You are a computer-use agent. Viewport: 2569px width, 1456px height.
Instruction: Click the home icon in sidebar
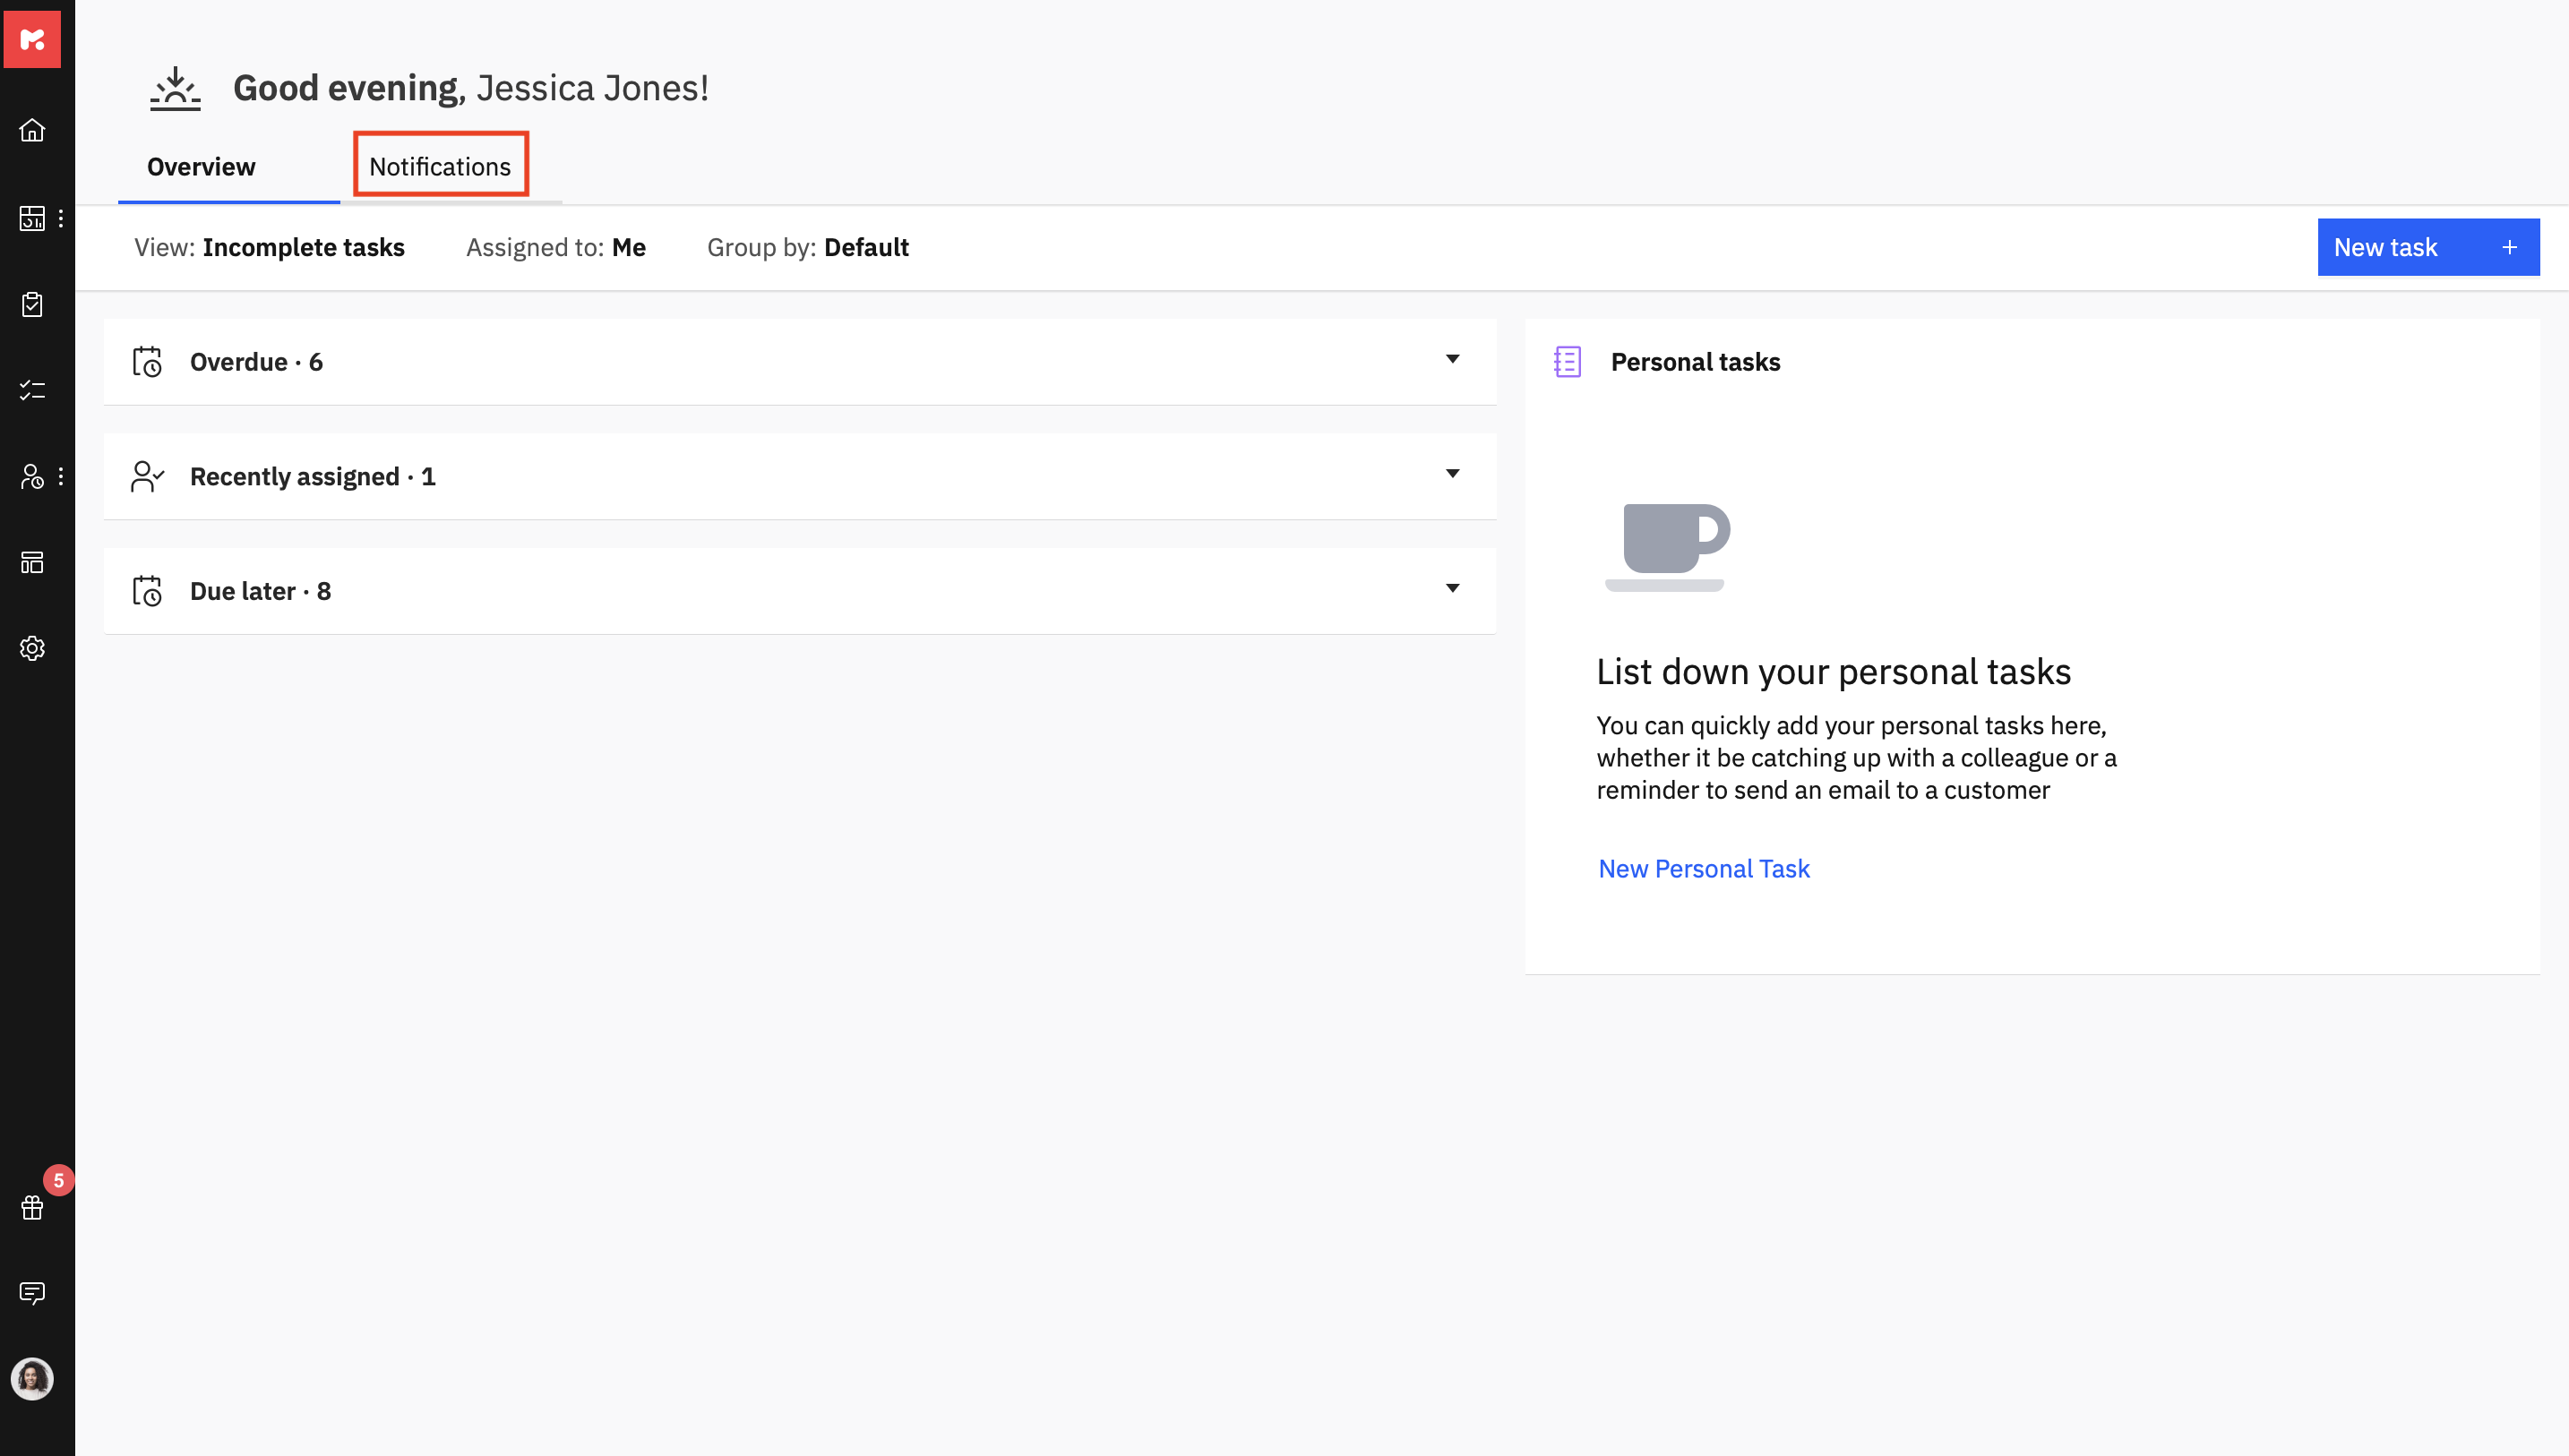[x=32, y=130]
